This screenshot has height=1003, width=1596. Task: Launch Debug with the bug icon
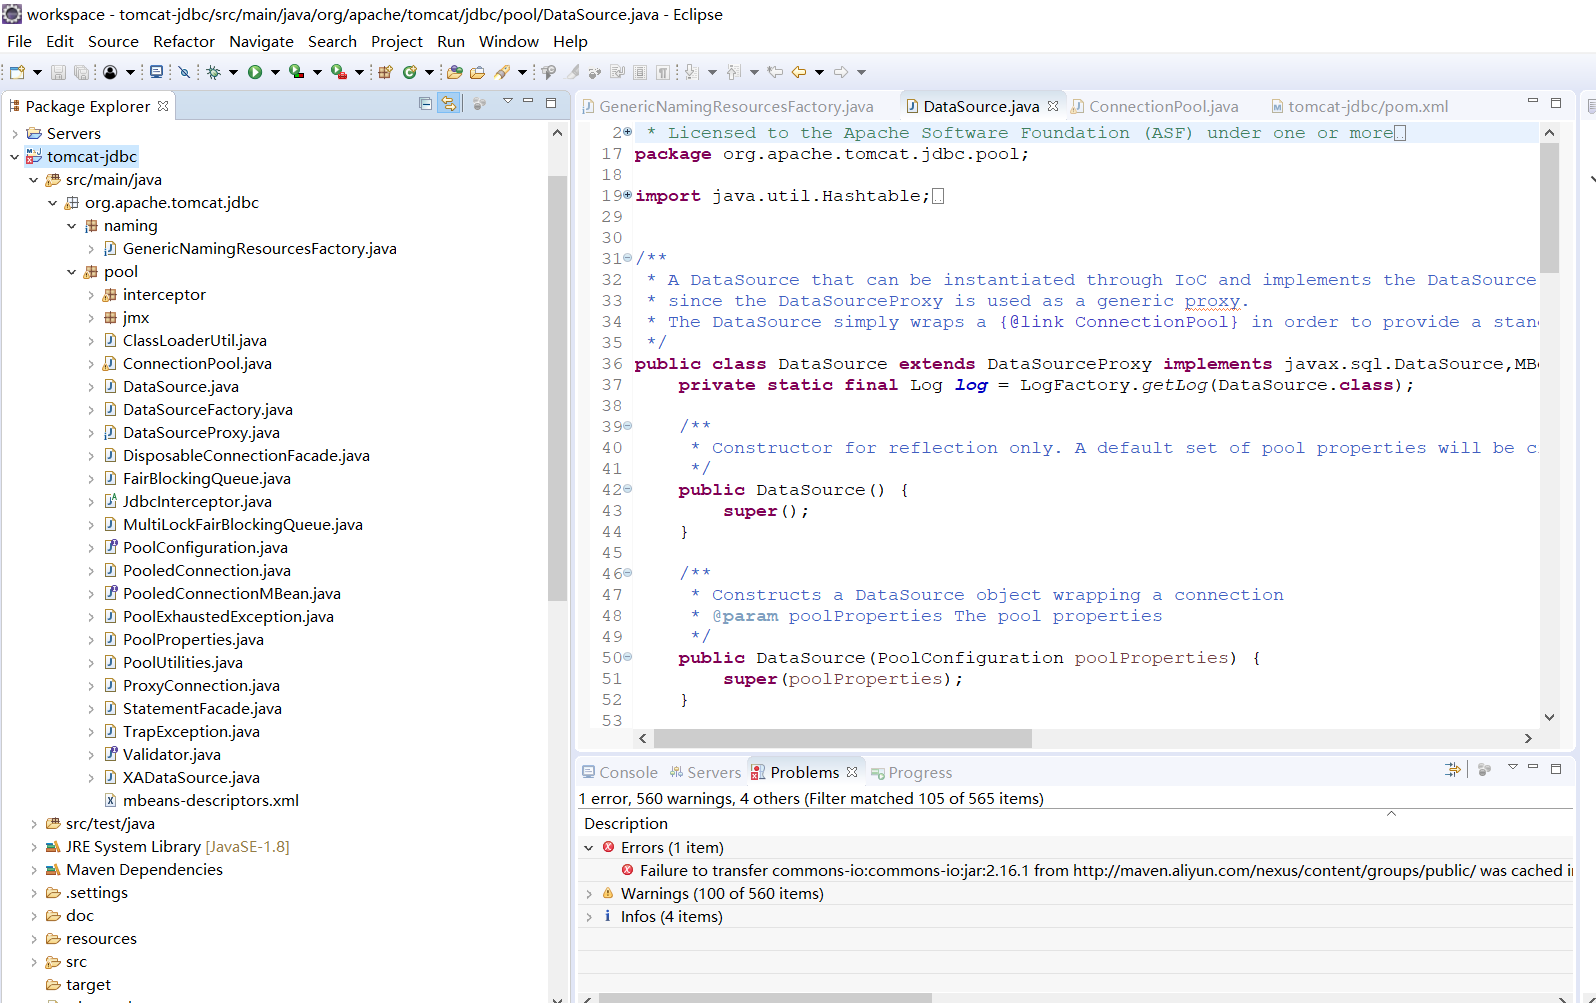coord(213,72)
